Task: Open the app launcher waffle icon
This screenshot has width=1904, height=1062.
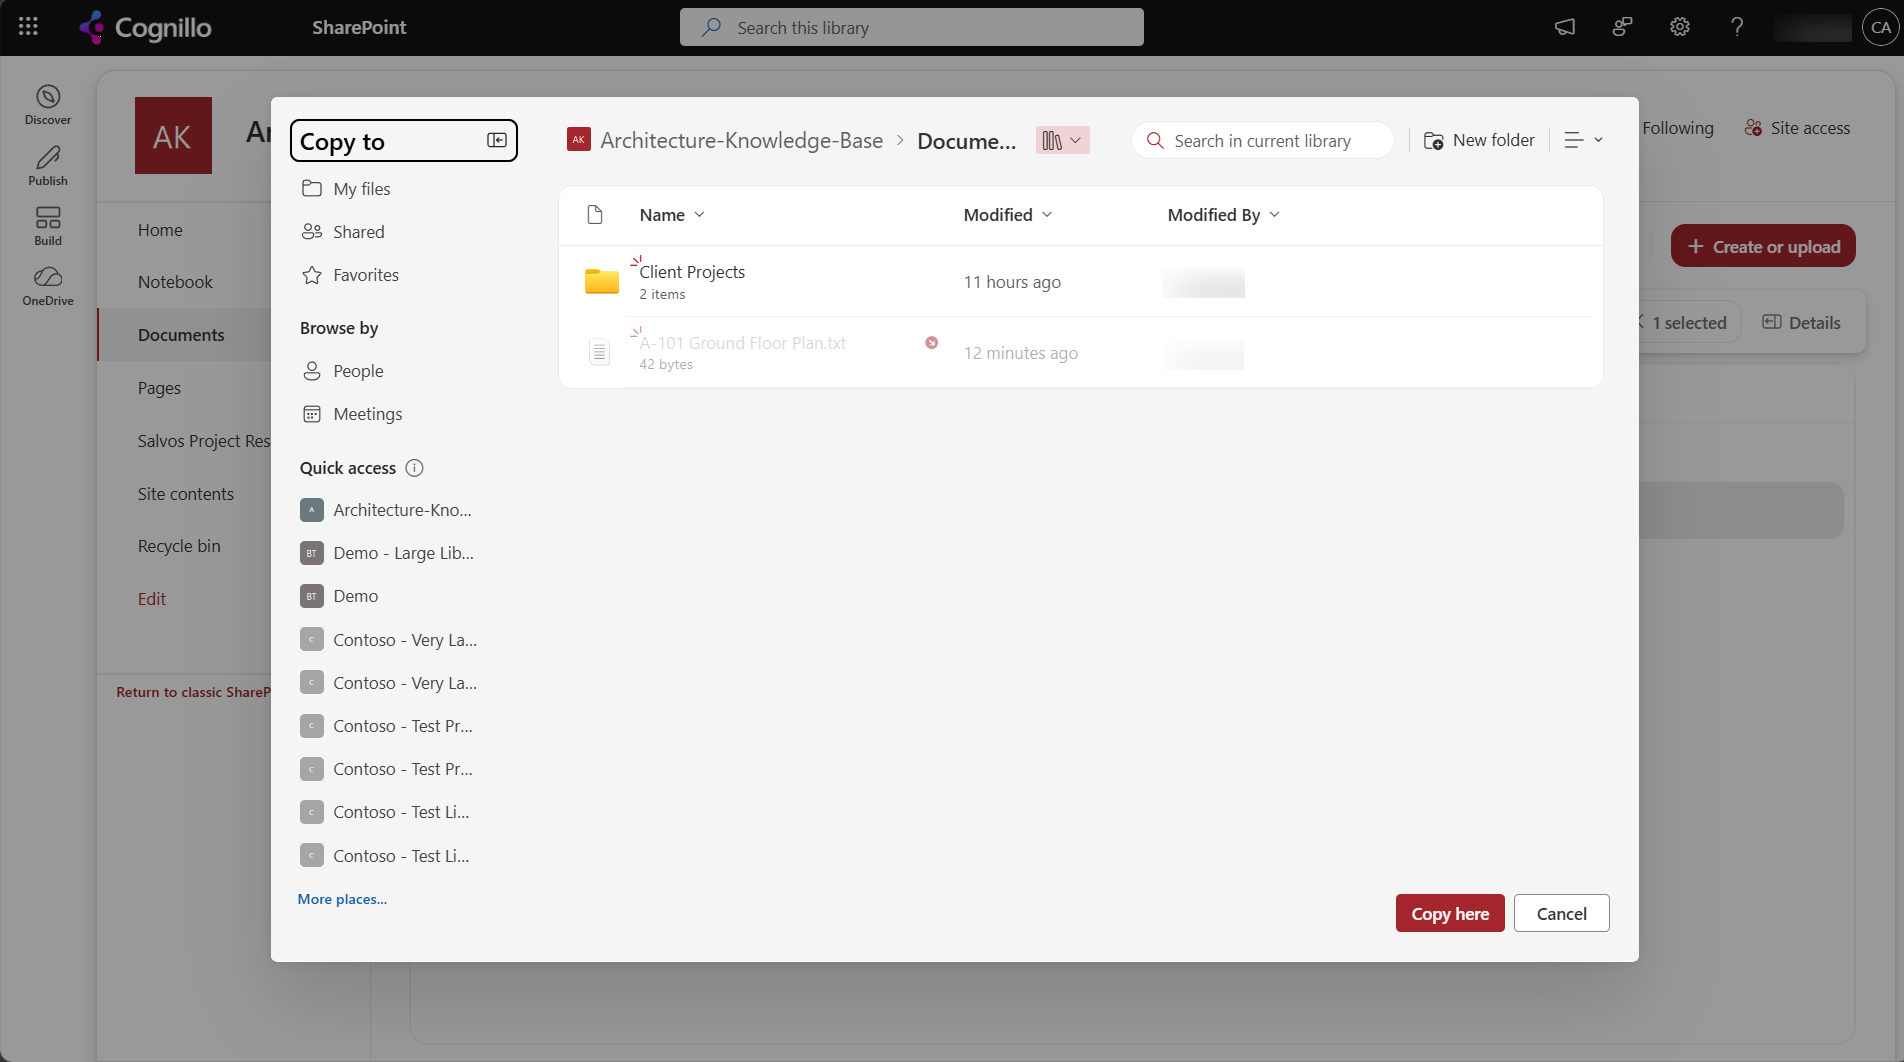Action: point(28,27)
